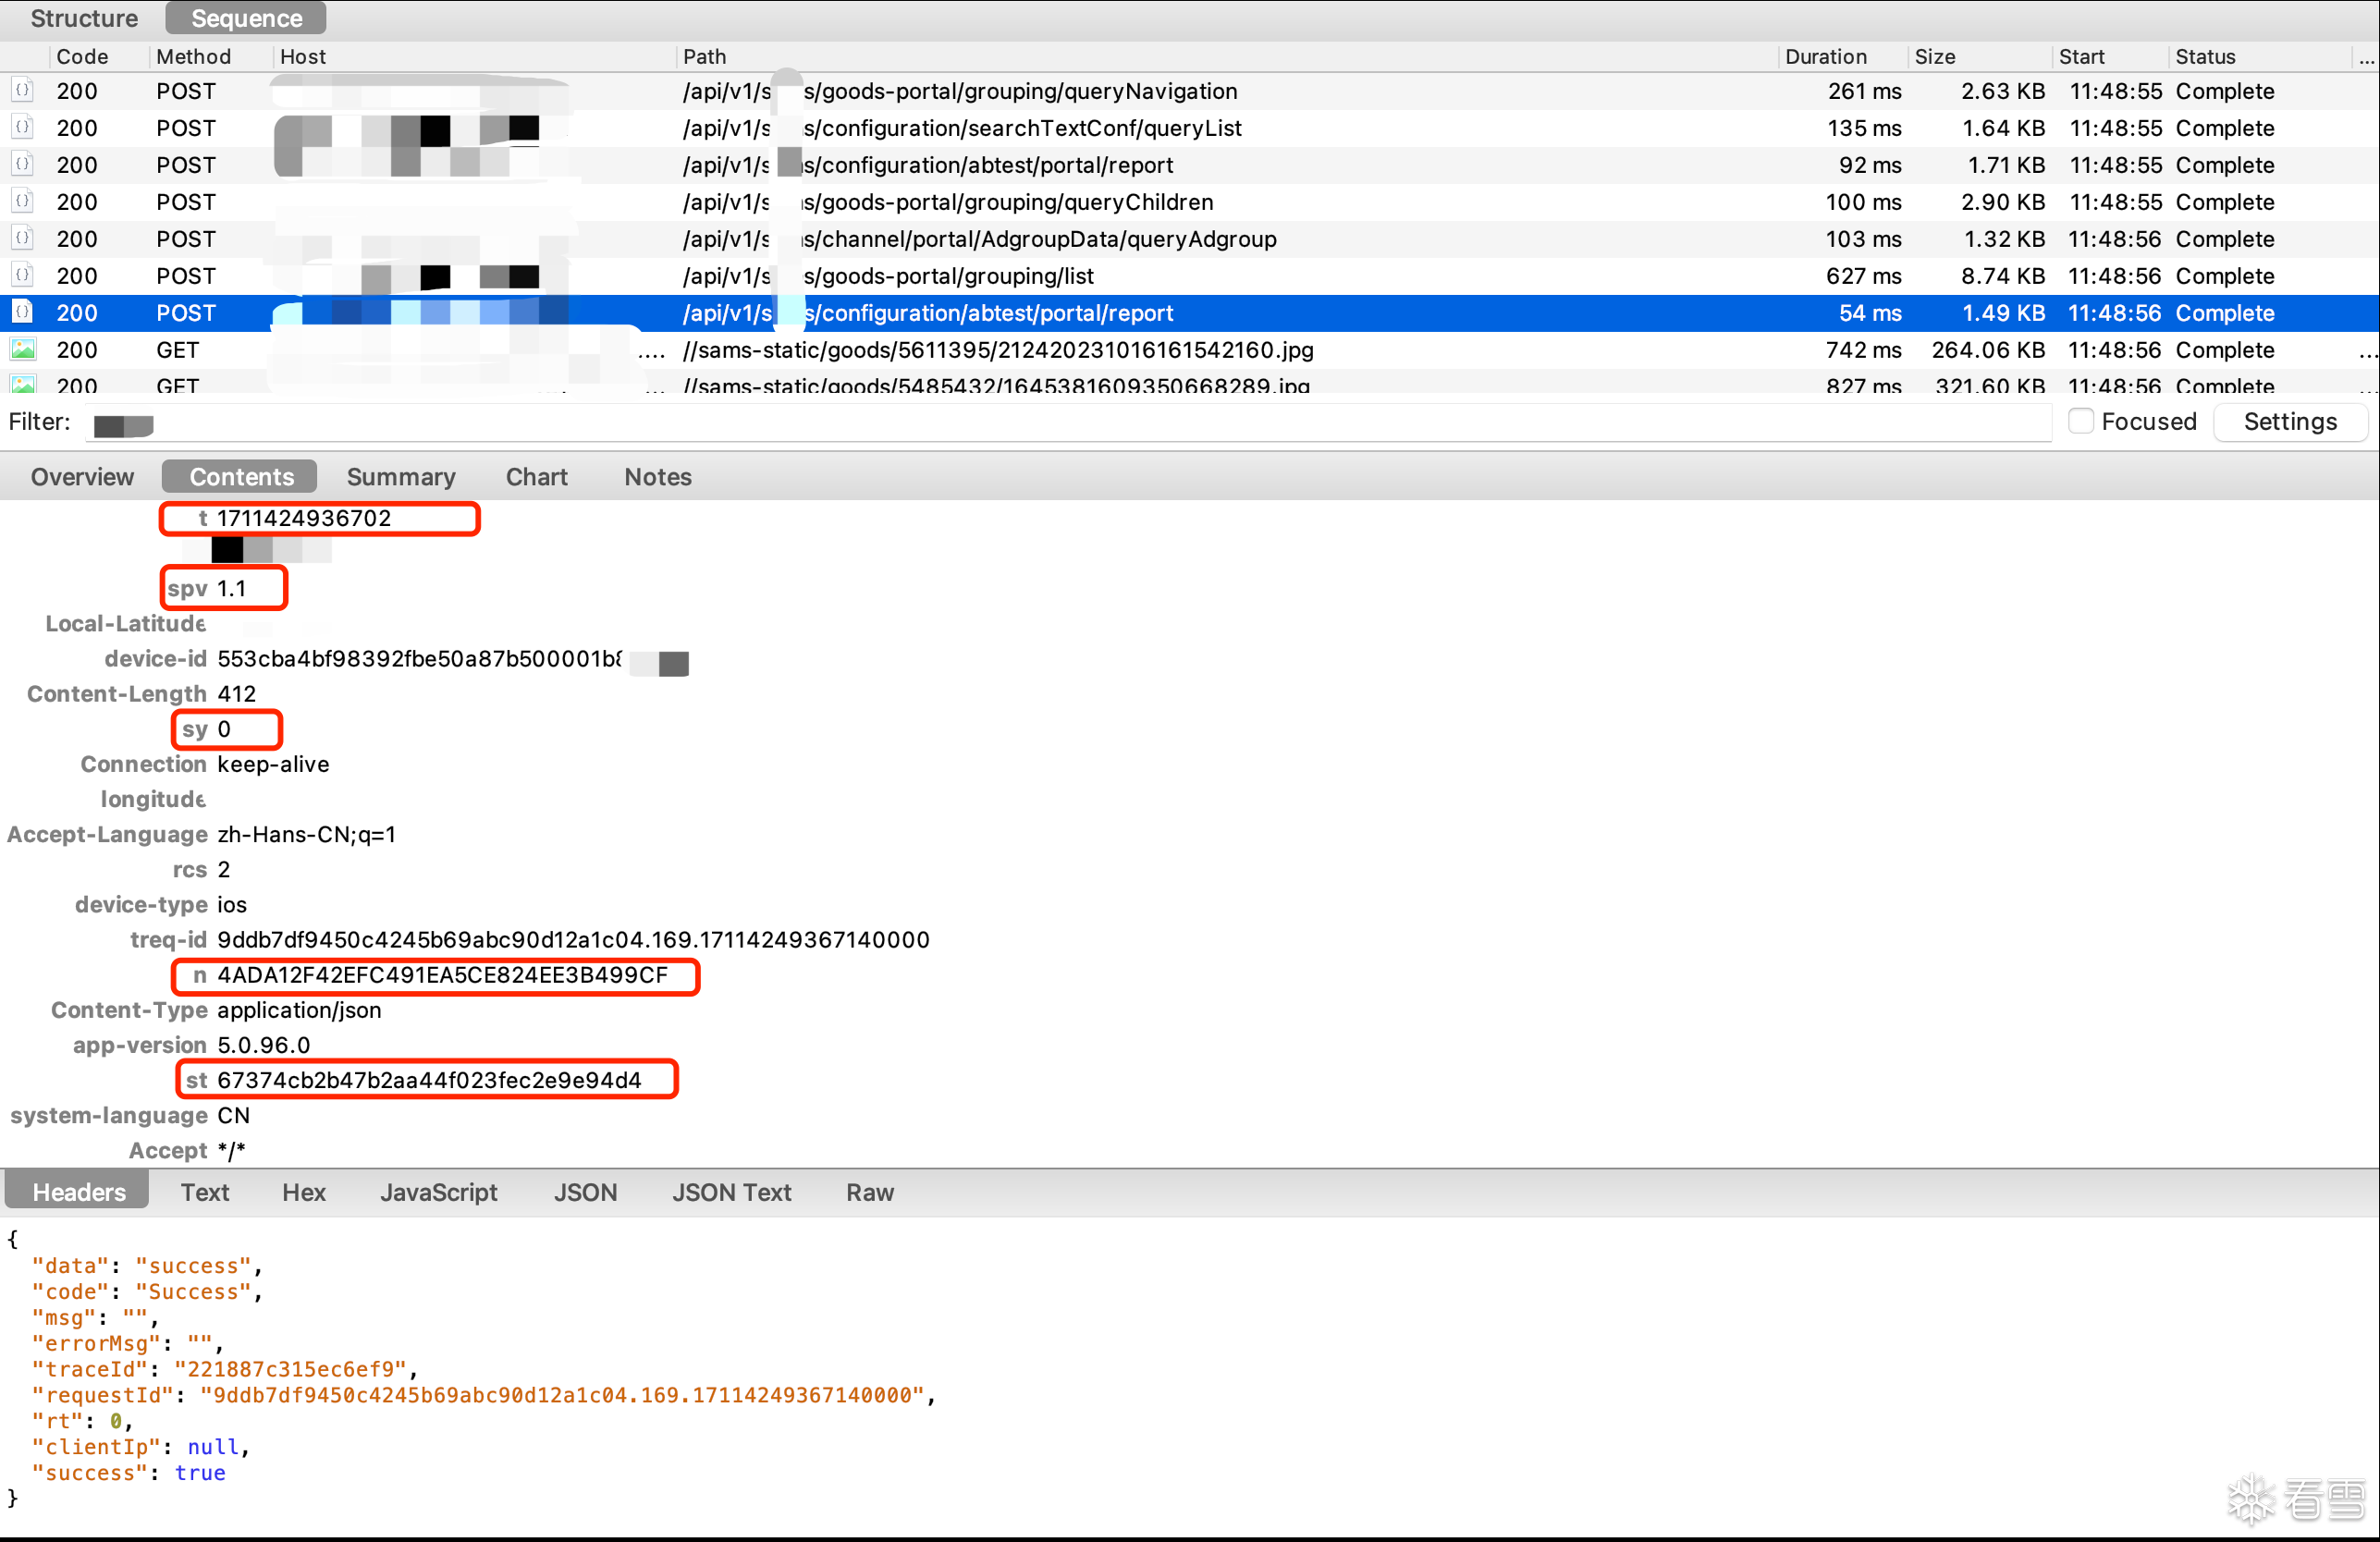Screen dimensions: 2380x1542
Task: Click file icon beside searchTextConf/queryList row
Action: point(22,128)
